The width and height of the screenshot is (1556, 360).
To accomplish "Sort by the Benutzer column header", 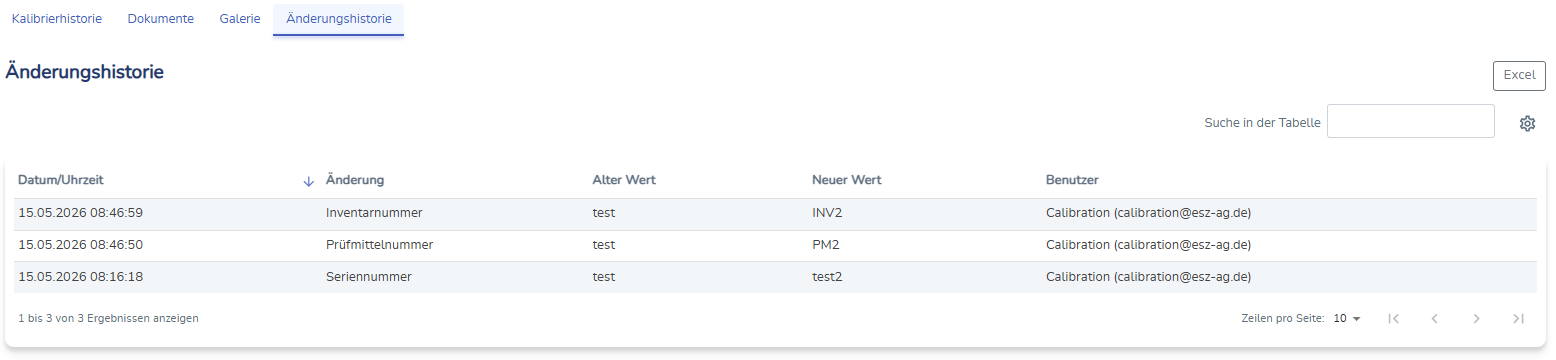I will click(1072, 180).
